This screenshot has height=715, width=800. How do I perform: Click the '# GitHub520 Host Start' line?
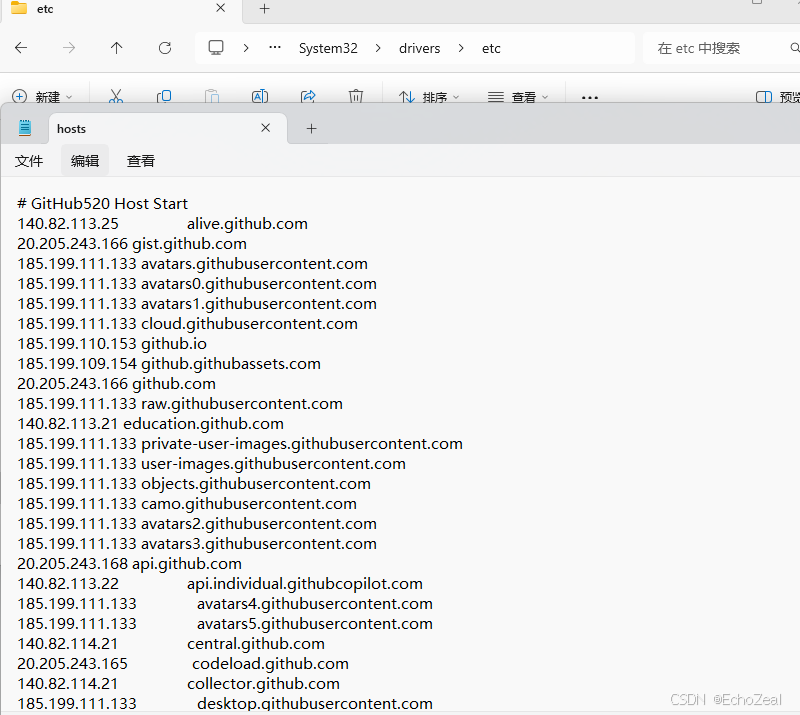[103, 204]
